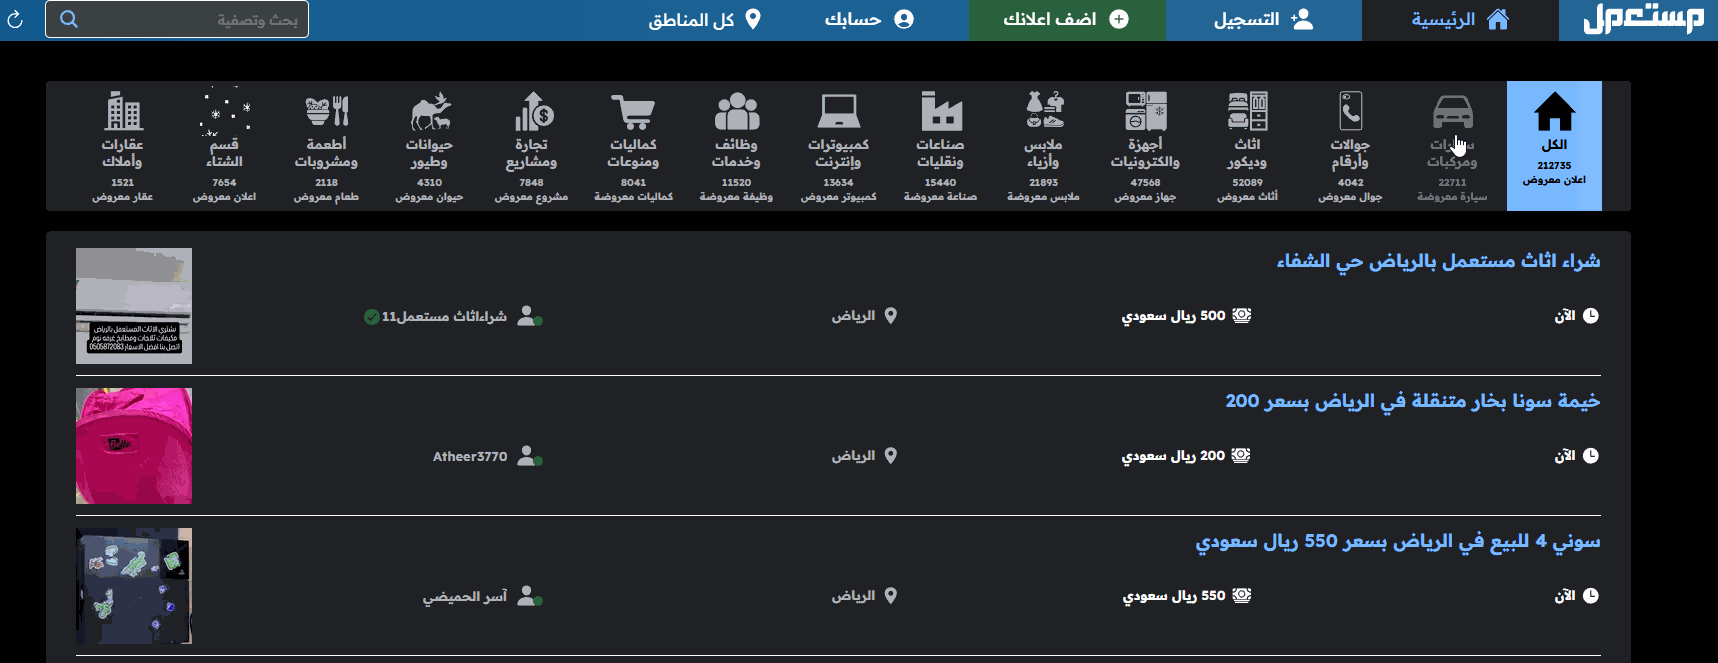Screen dimensions: 1718x663
Task: Select the computers and internet laptop icon
Action: (x=838, y=112)
